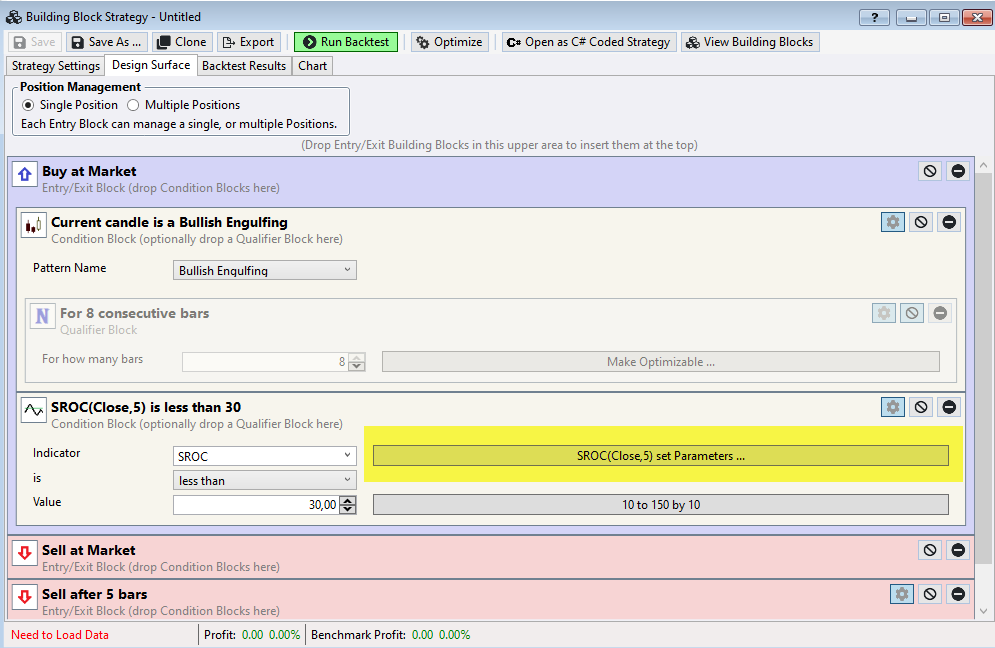Click the Make Optimizable button
995x648 pixels.
(660, 361)
